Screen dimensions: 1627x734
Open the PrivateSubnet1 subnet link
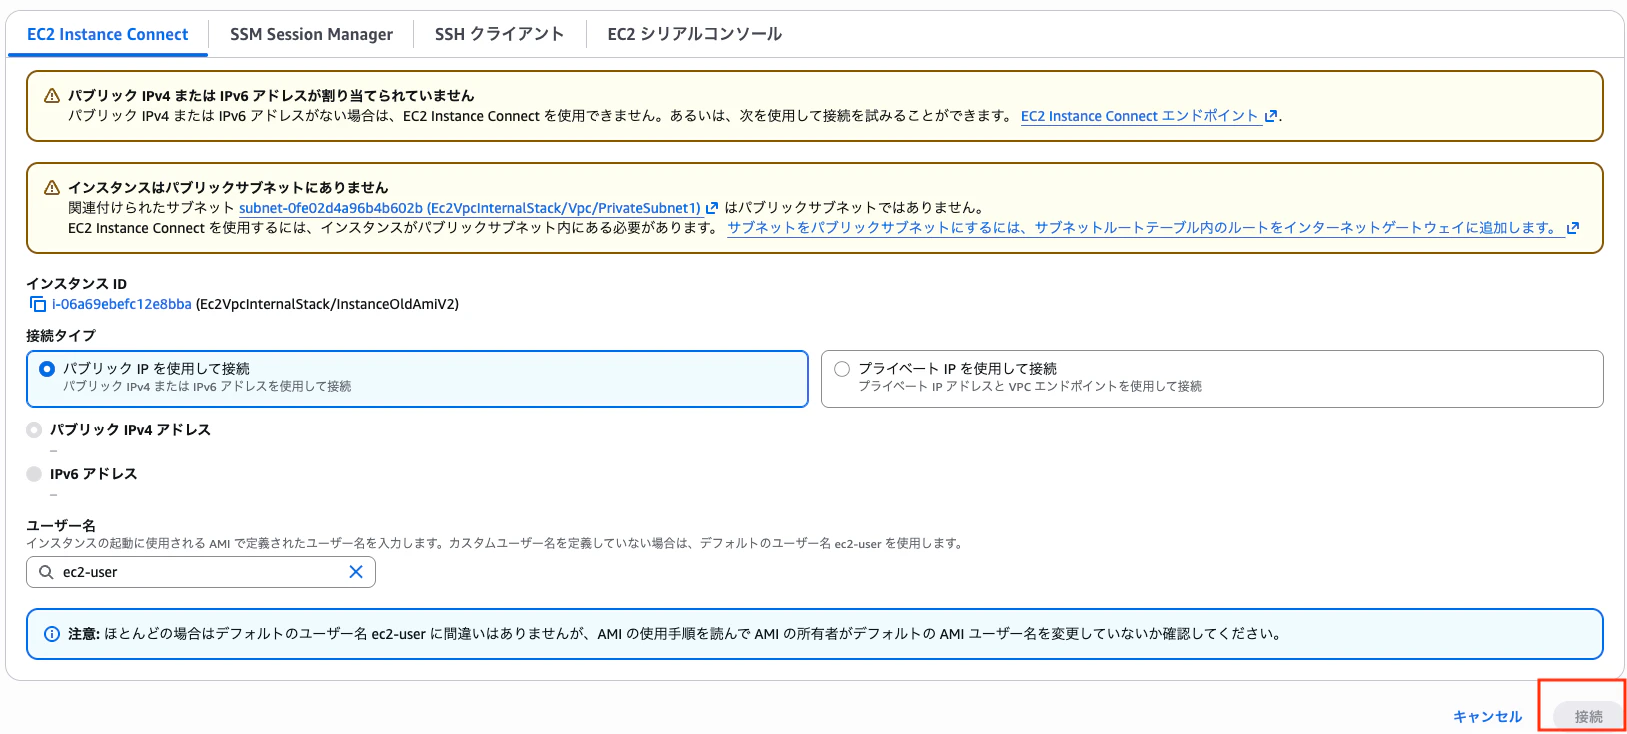click(x=470, y=208)
